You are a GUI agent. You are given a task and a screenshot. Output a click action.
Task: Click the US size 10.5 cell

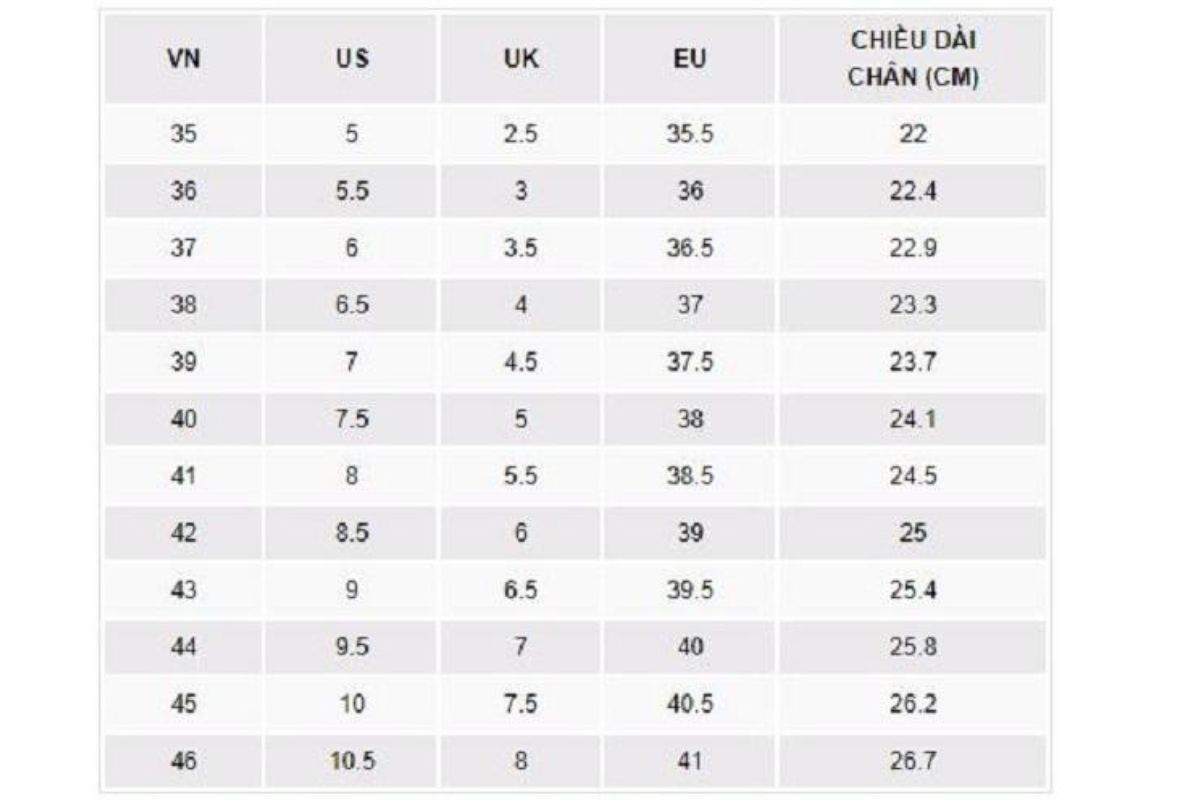351,761
